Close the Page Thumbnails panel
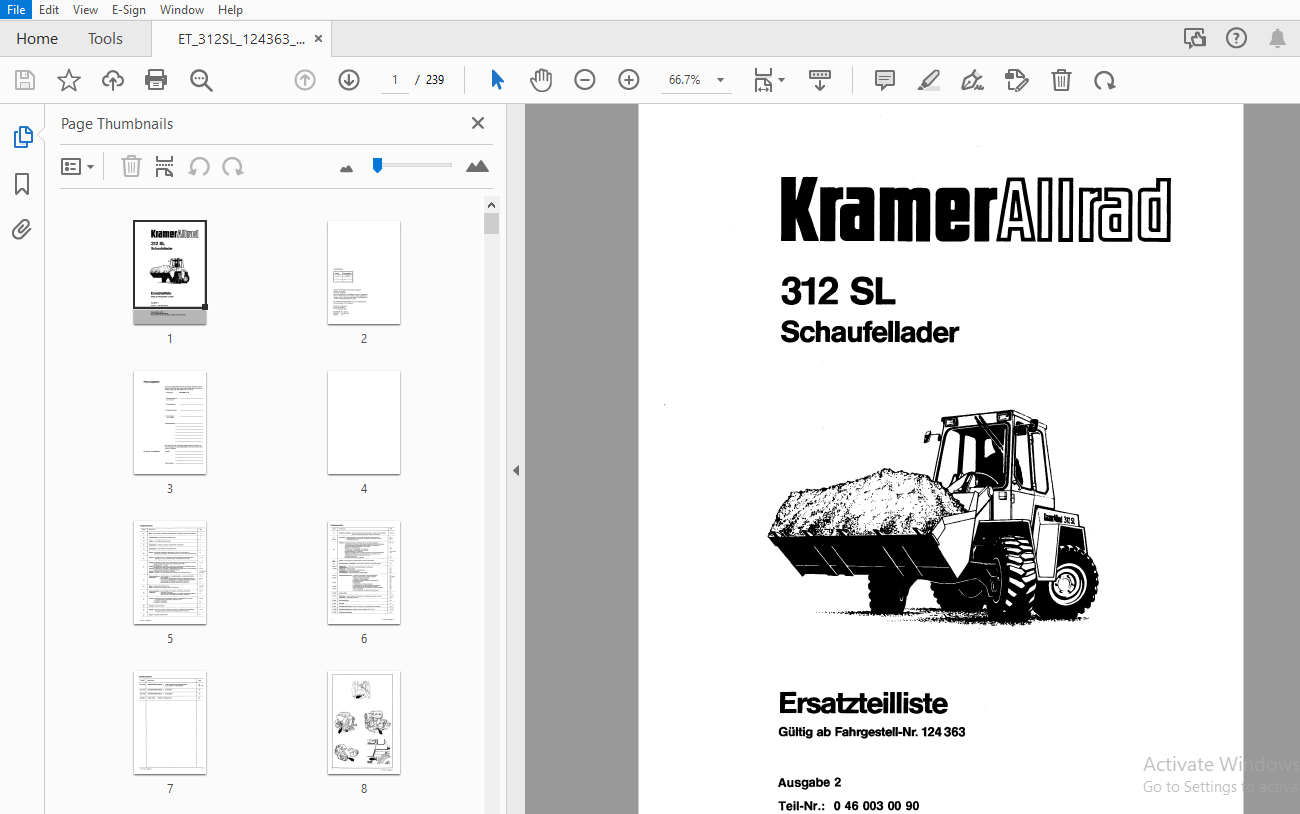The width and height of the screenshot is (1300, 814). point(478,123)
